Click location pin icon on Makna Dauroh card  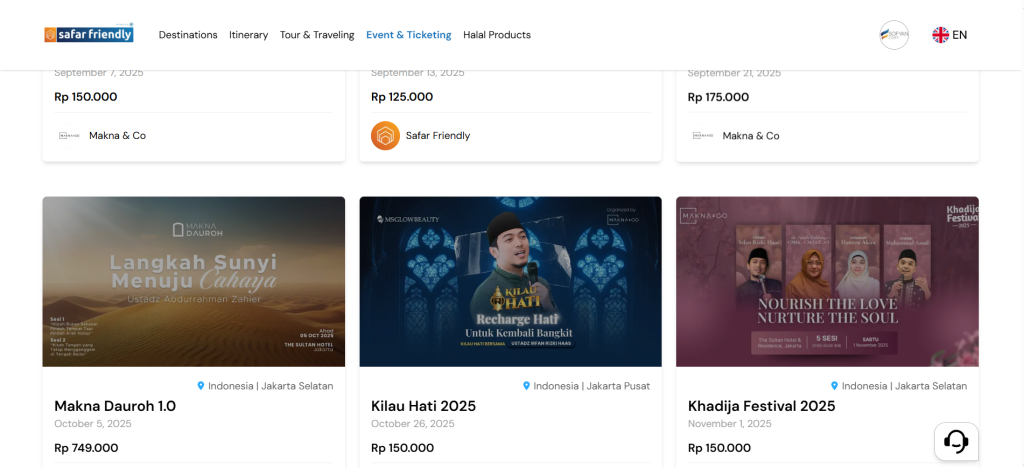(201, 385)
